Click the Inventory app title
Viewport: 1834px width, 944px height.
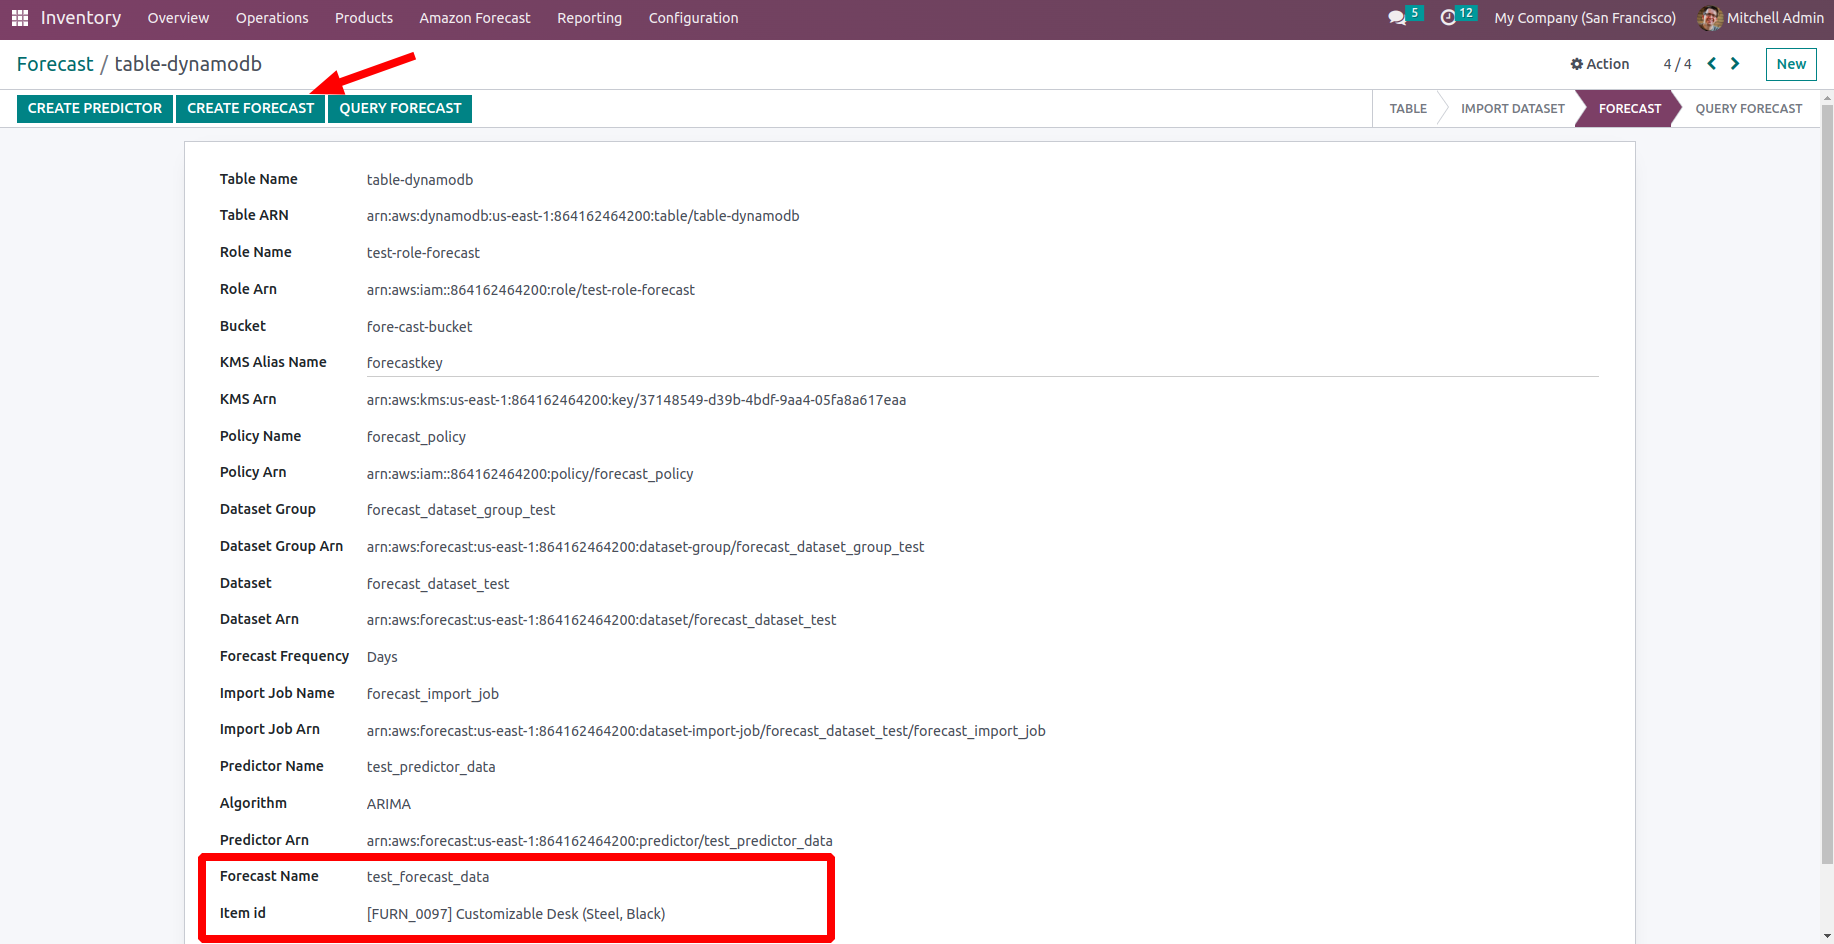tap(81, 18)
